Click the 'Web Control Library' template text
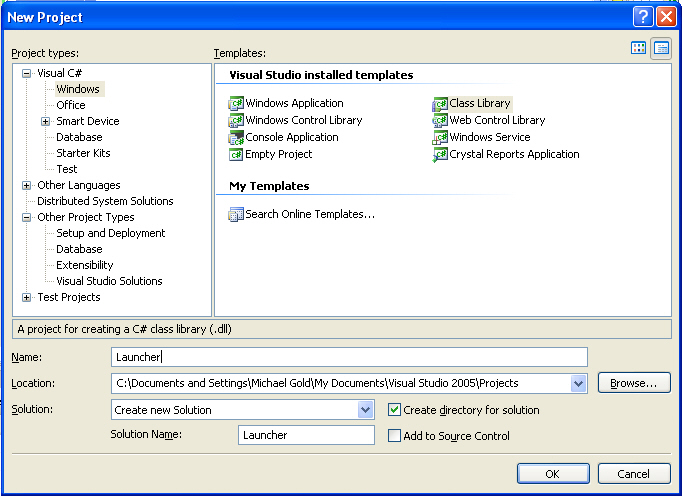Screen dimensions: 682x496 pos(497,121)
